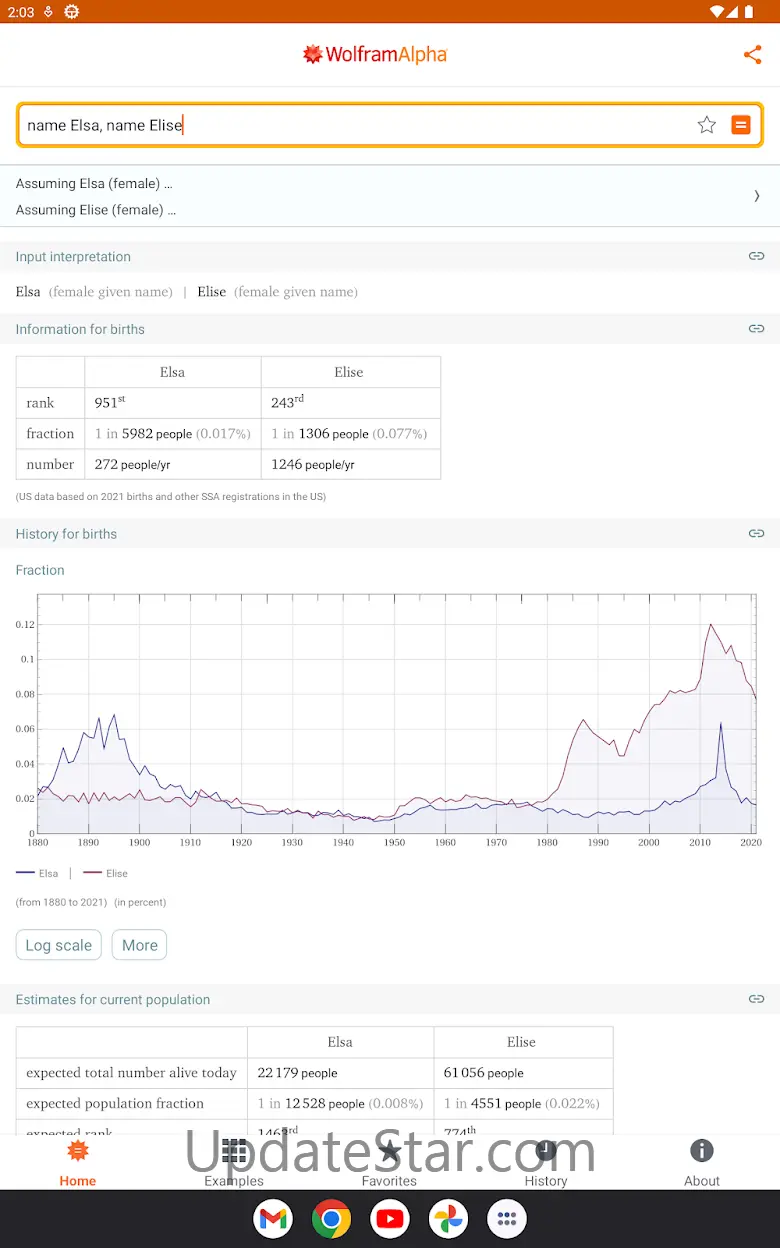Open the Favorites tab
The image size is (780, 1248).
[x=389, y=1163]
